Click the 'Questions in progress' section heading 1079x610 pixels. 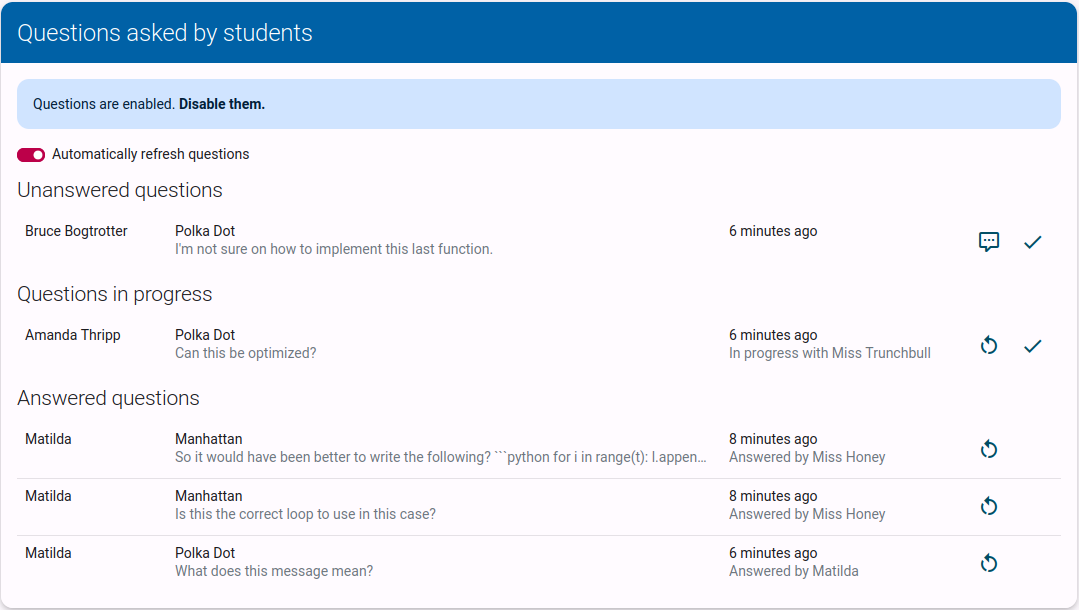[115, 295]
